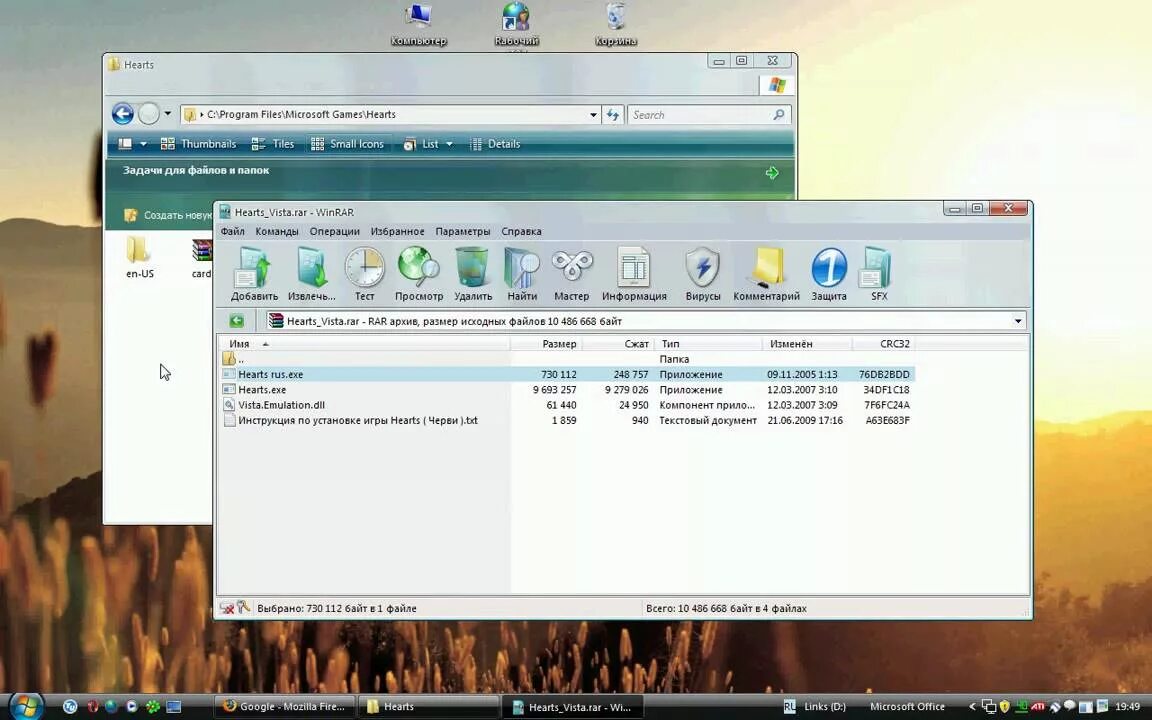The height and width of the screenshot is (720, 1152).
Task: Expand the Hearts address bar dropdown
Action: click(593, 115)
